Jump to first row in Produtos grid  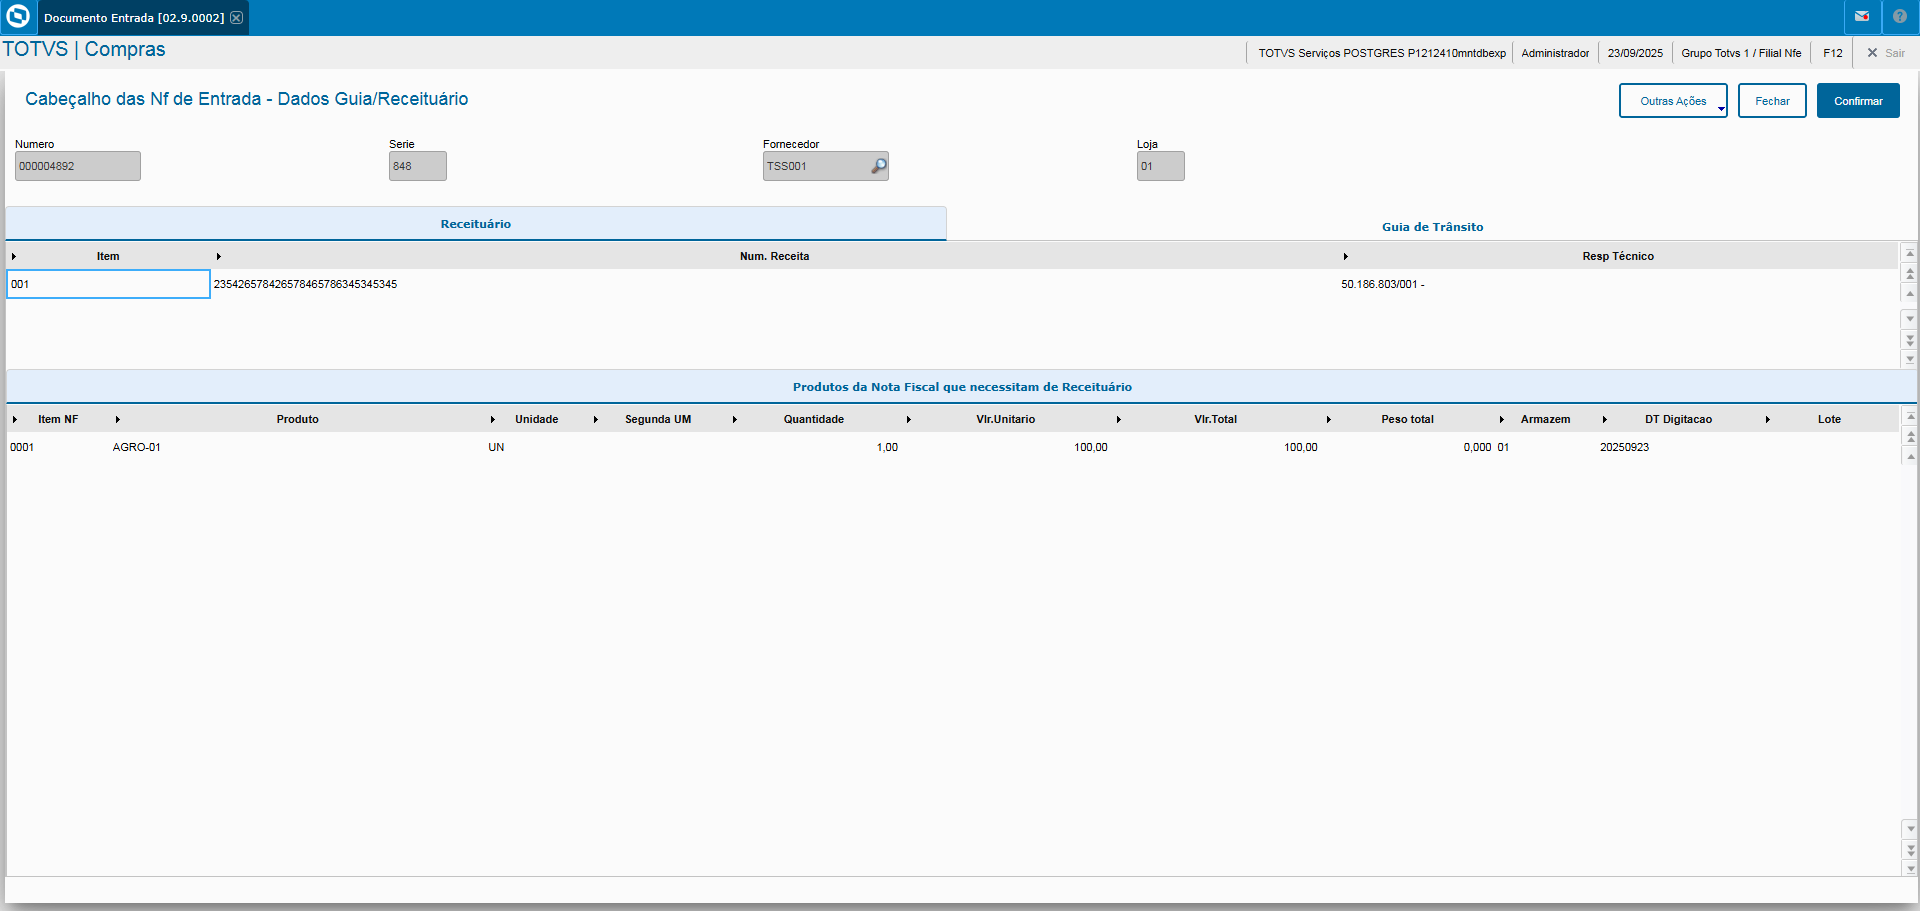coord(1910,416)
